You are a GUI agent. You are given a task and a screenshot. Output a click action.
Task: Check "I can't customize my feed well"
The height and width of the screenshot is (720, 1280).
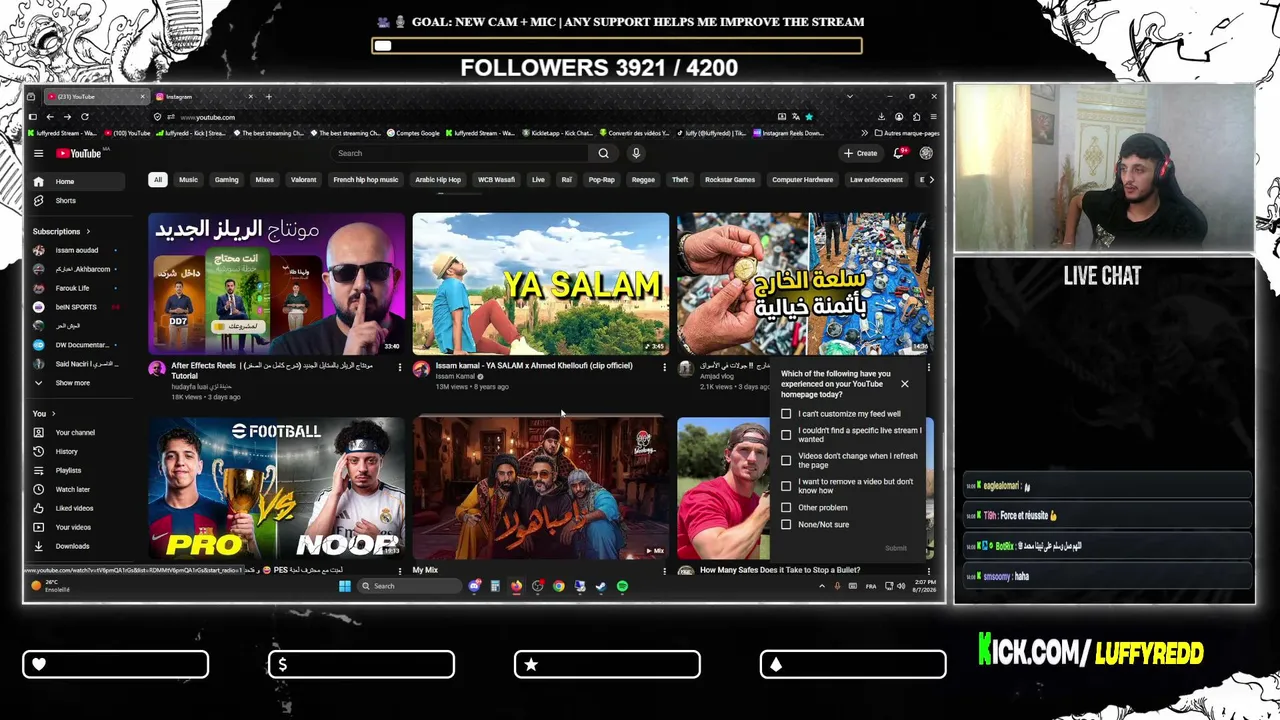pos(786,414)
